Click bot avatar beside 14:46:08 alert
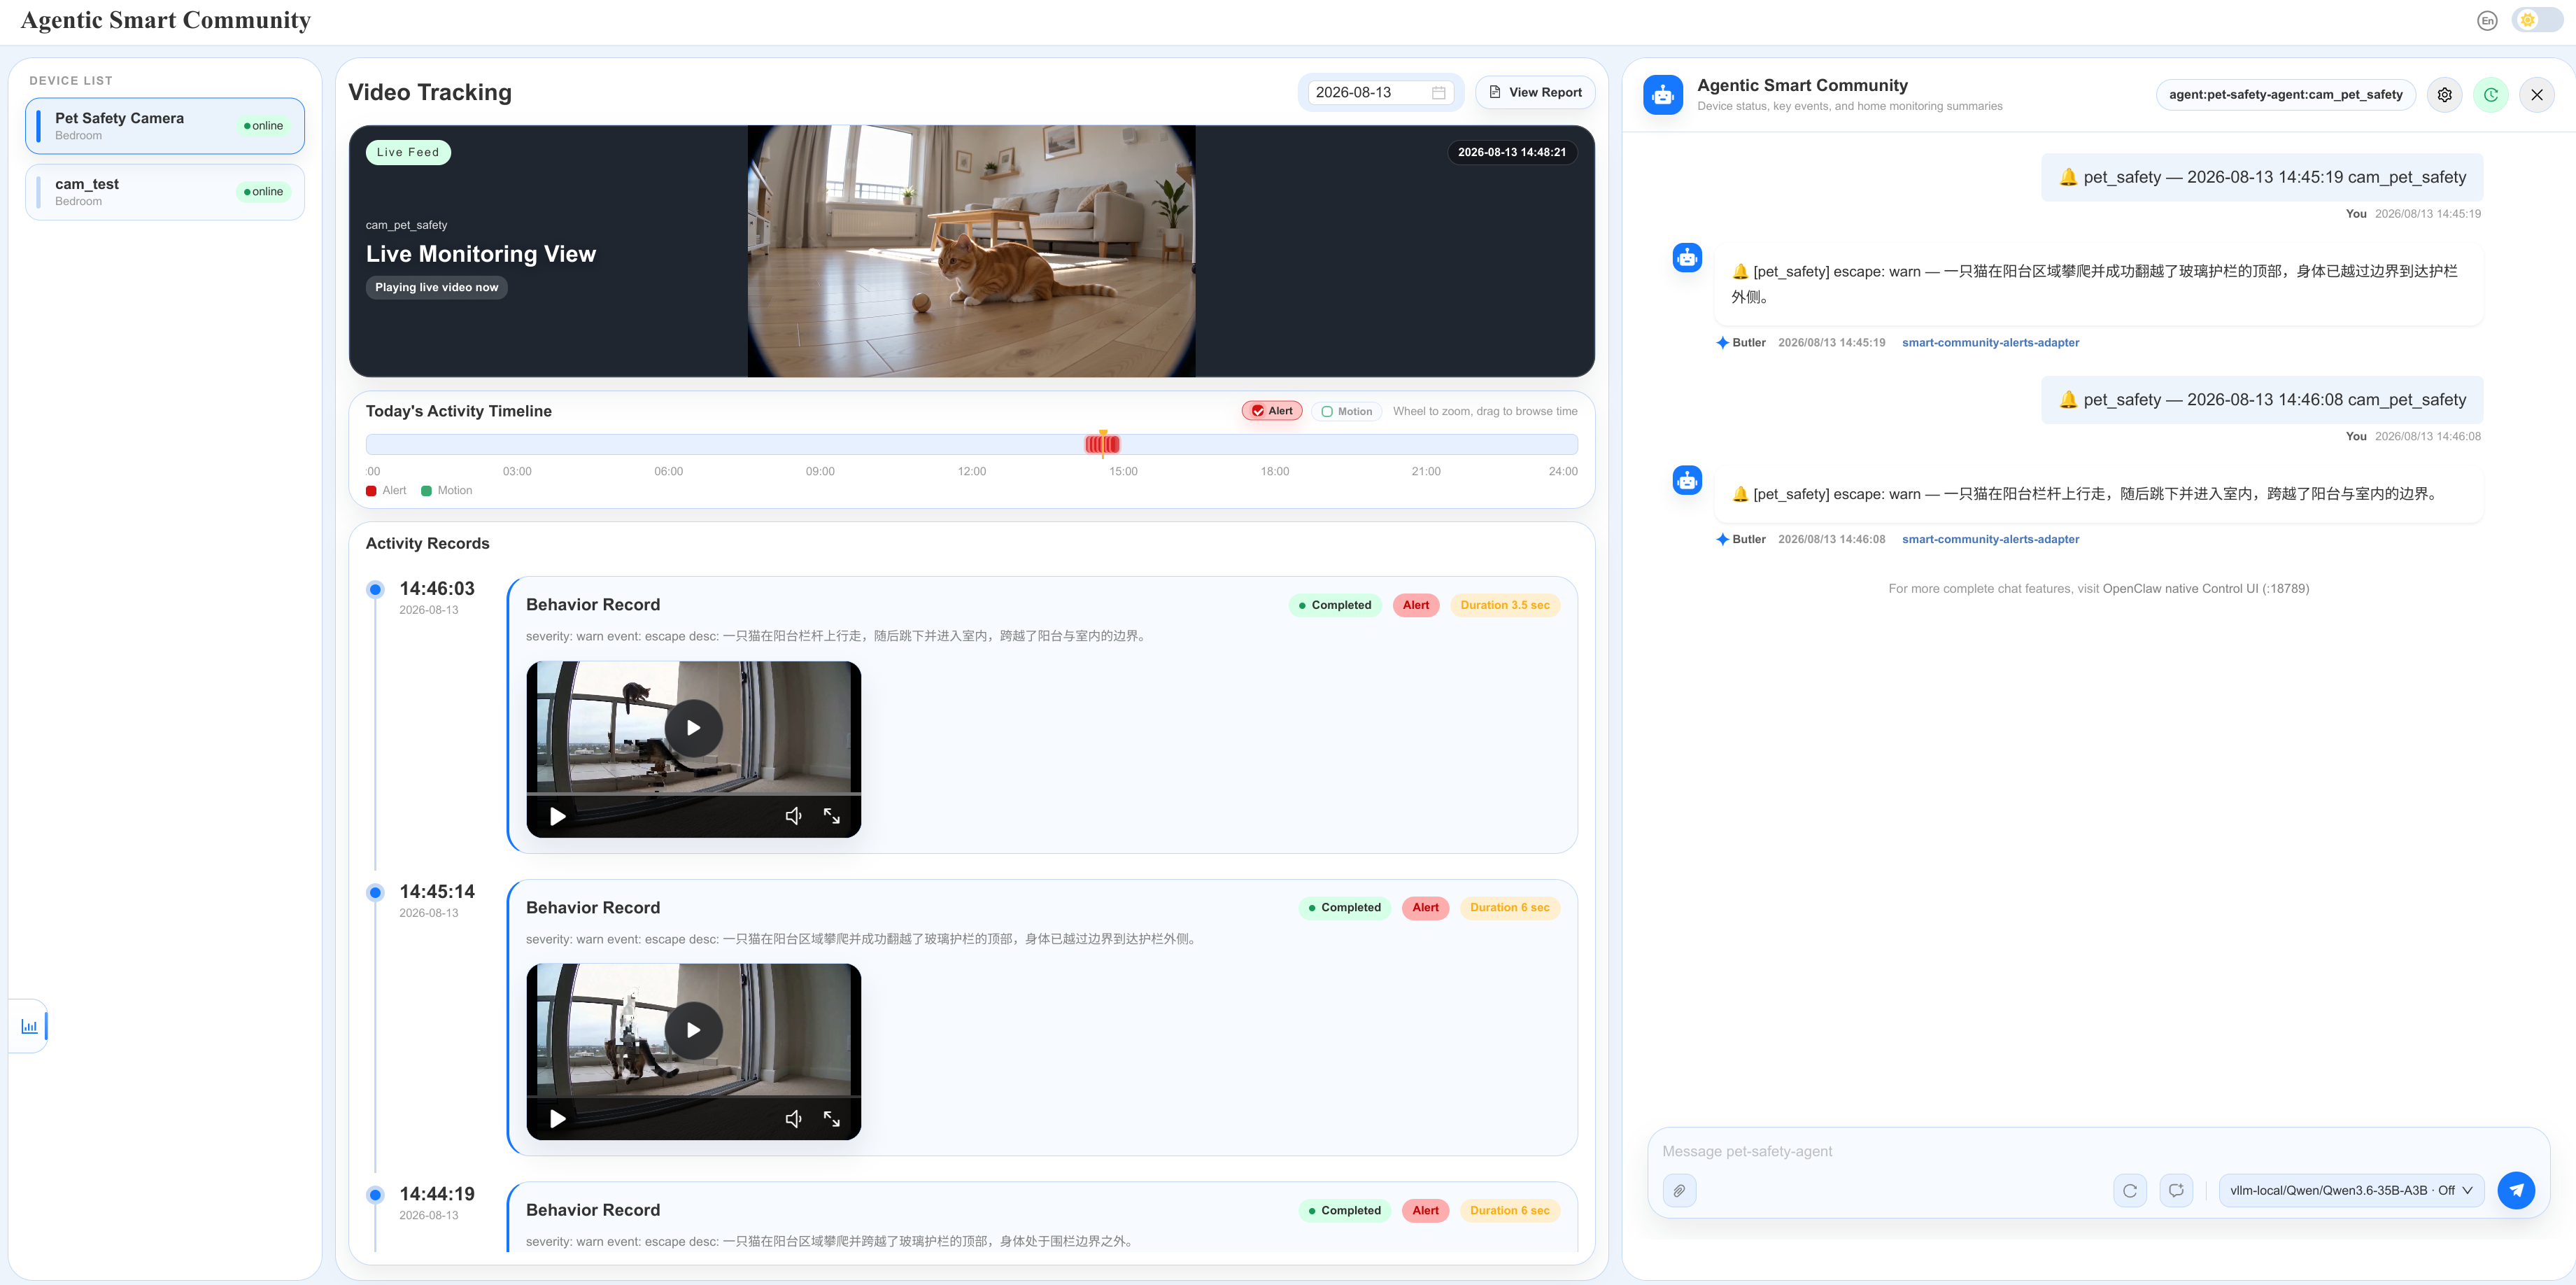The width and height of the screenshot is (2576, 1285). click(1687, 480)
